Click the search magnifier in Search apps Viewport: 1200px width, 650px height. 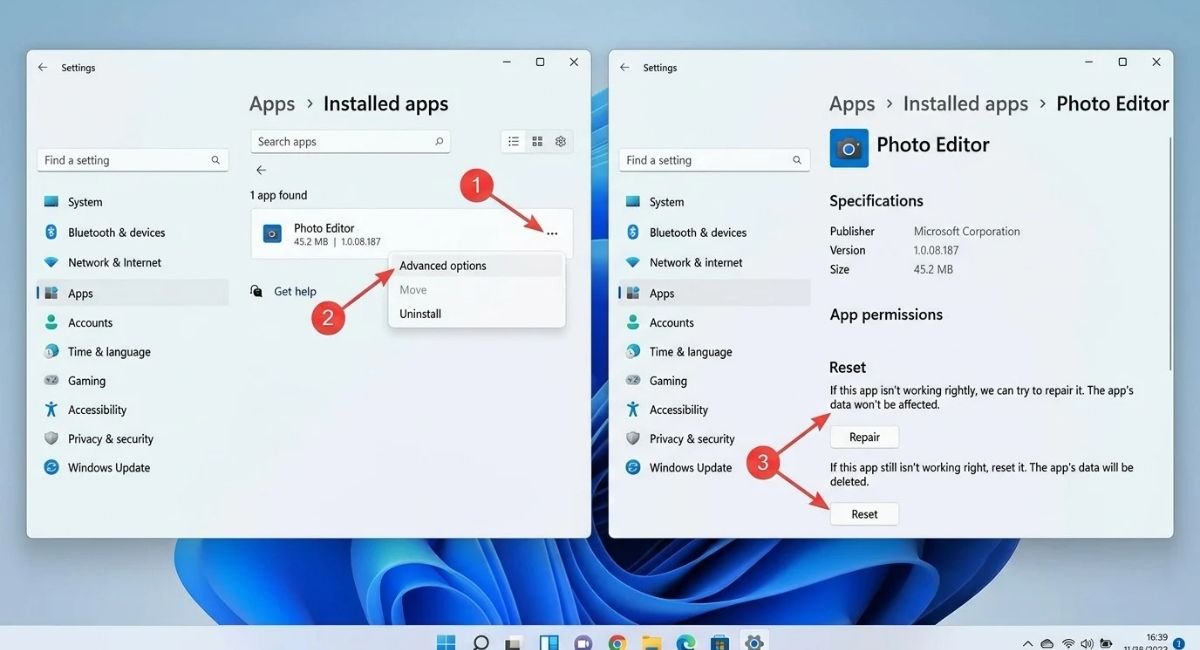pyautogui.click(x=438, y=142)
